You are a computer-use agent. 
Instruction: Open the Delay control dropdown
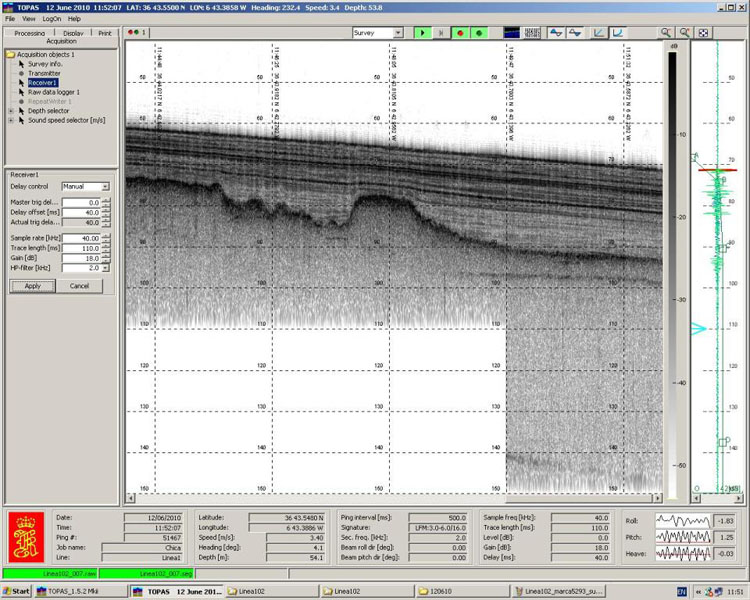click(x=105, y=187)
